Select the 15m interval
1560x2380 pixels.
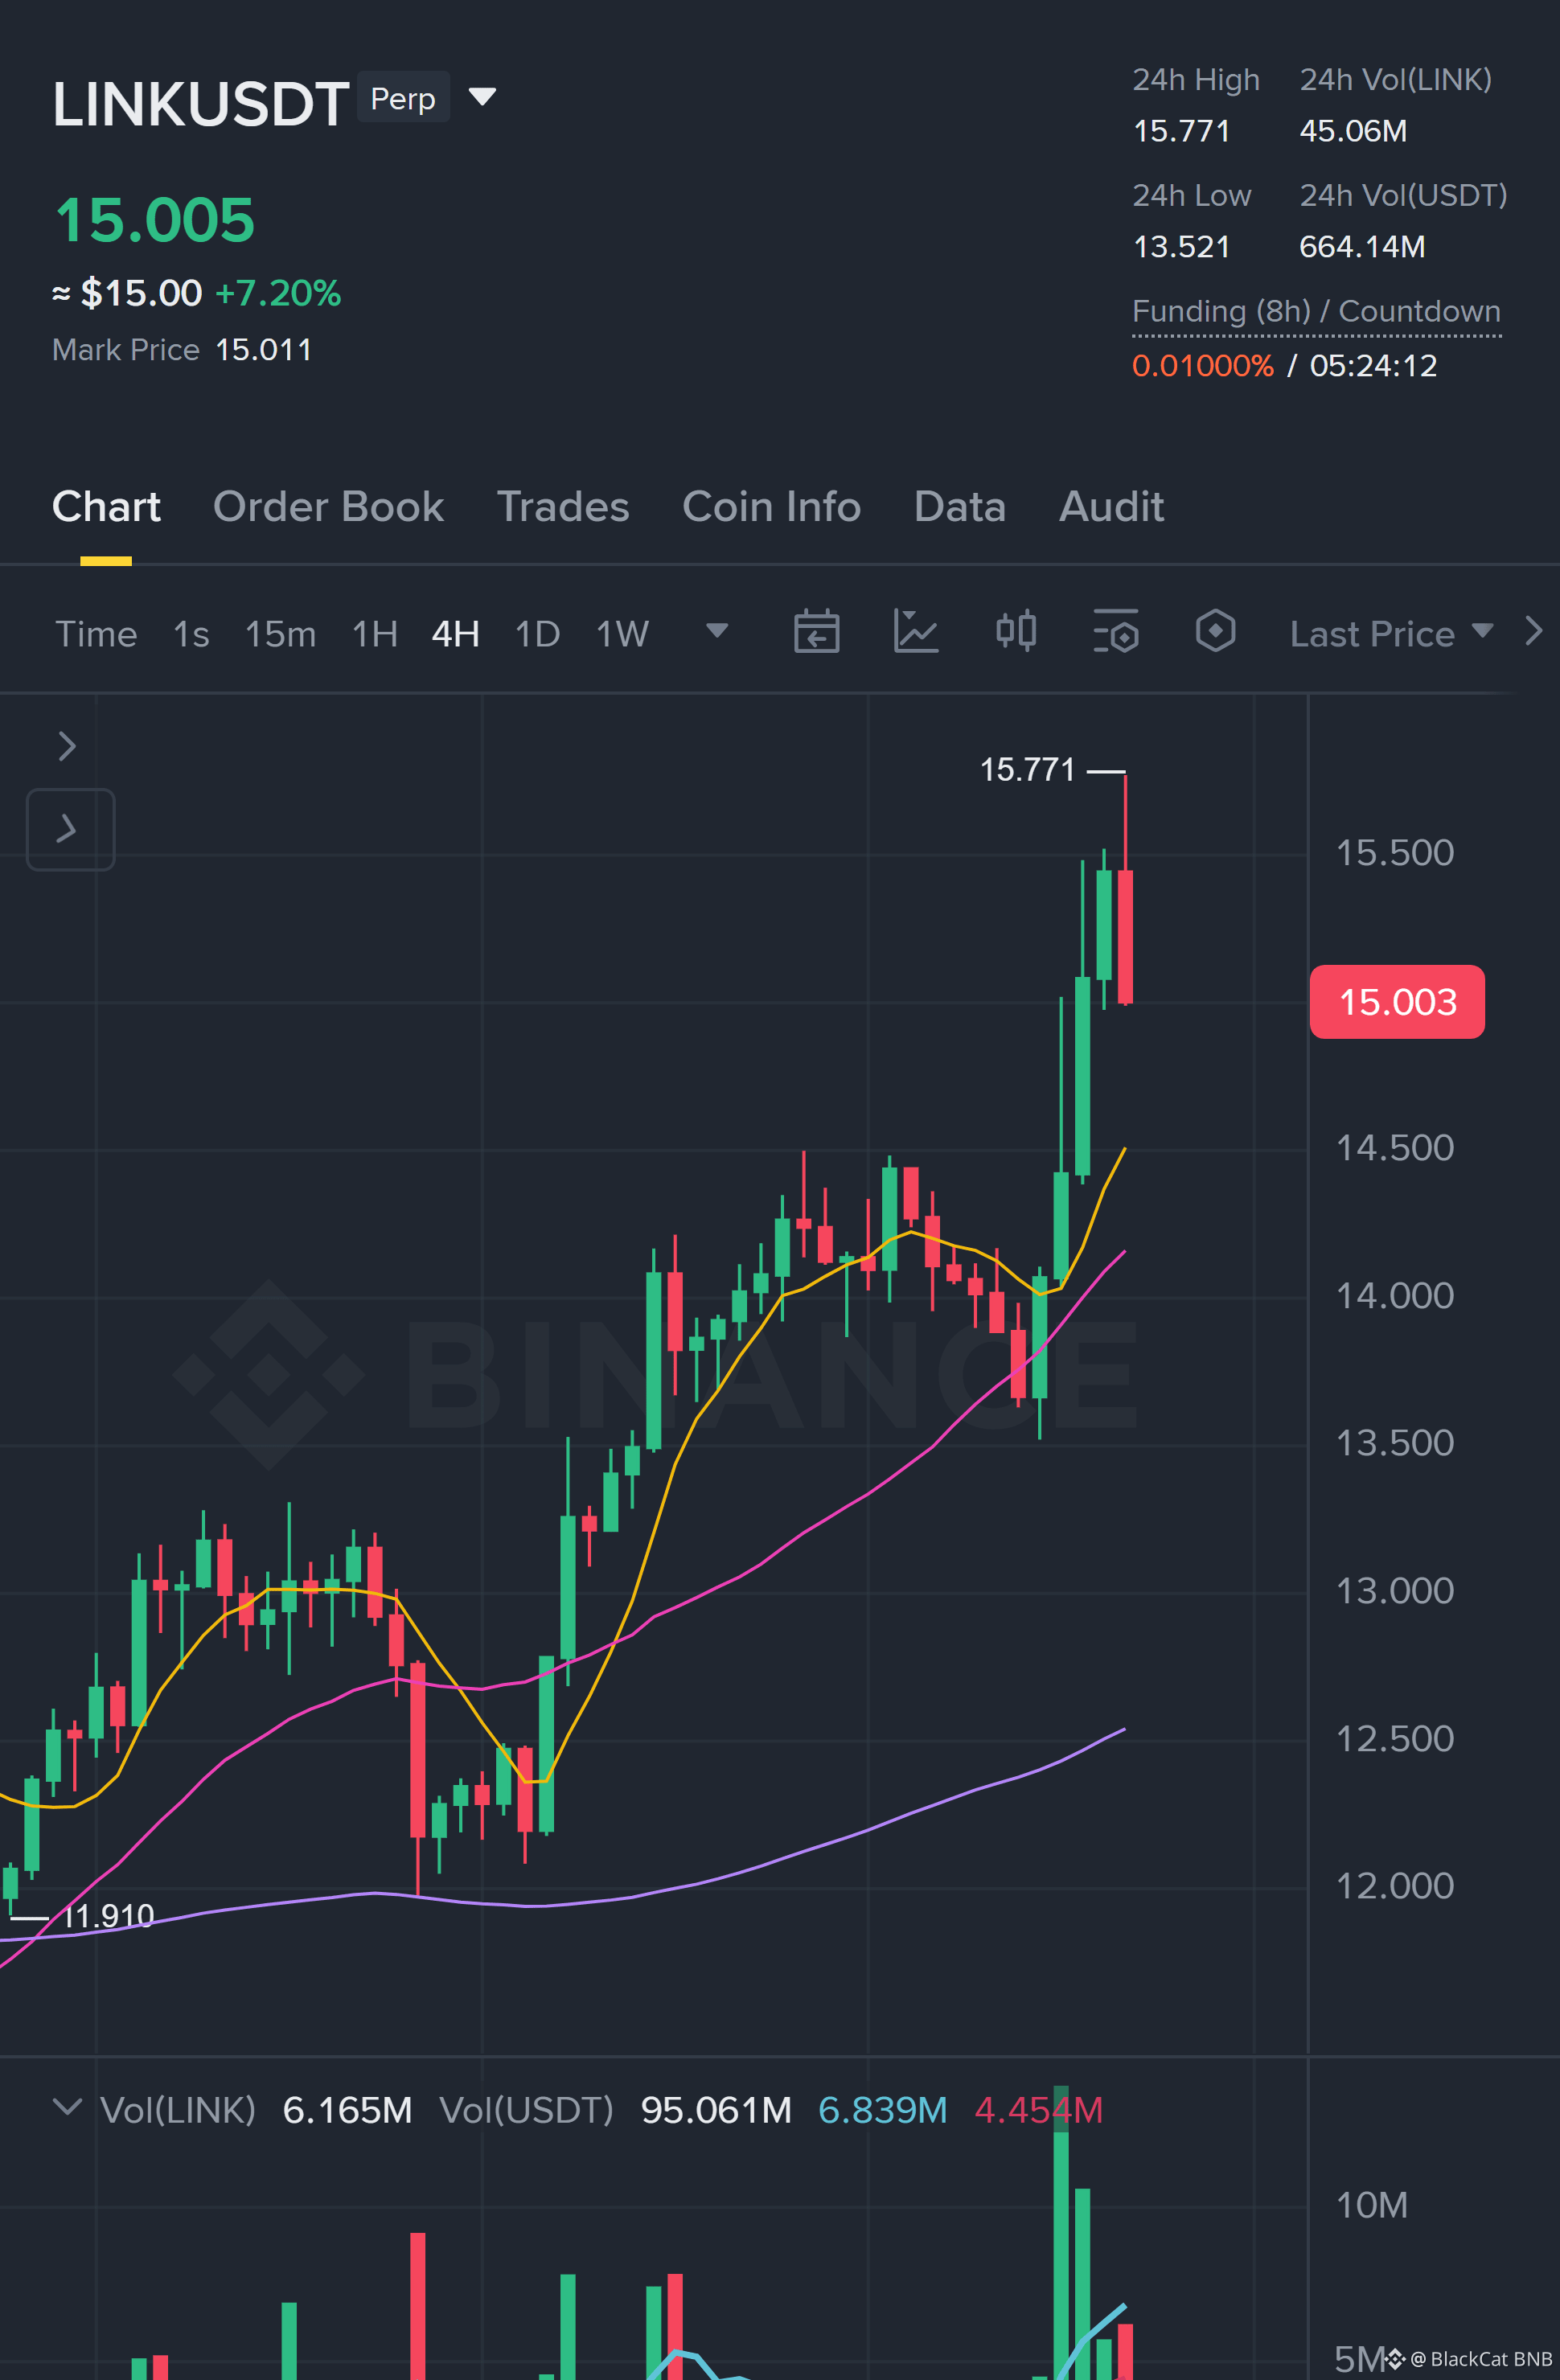(x=281, y=634)
